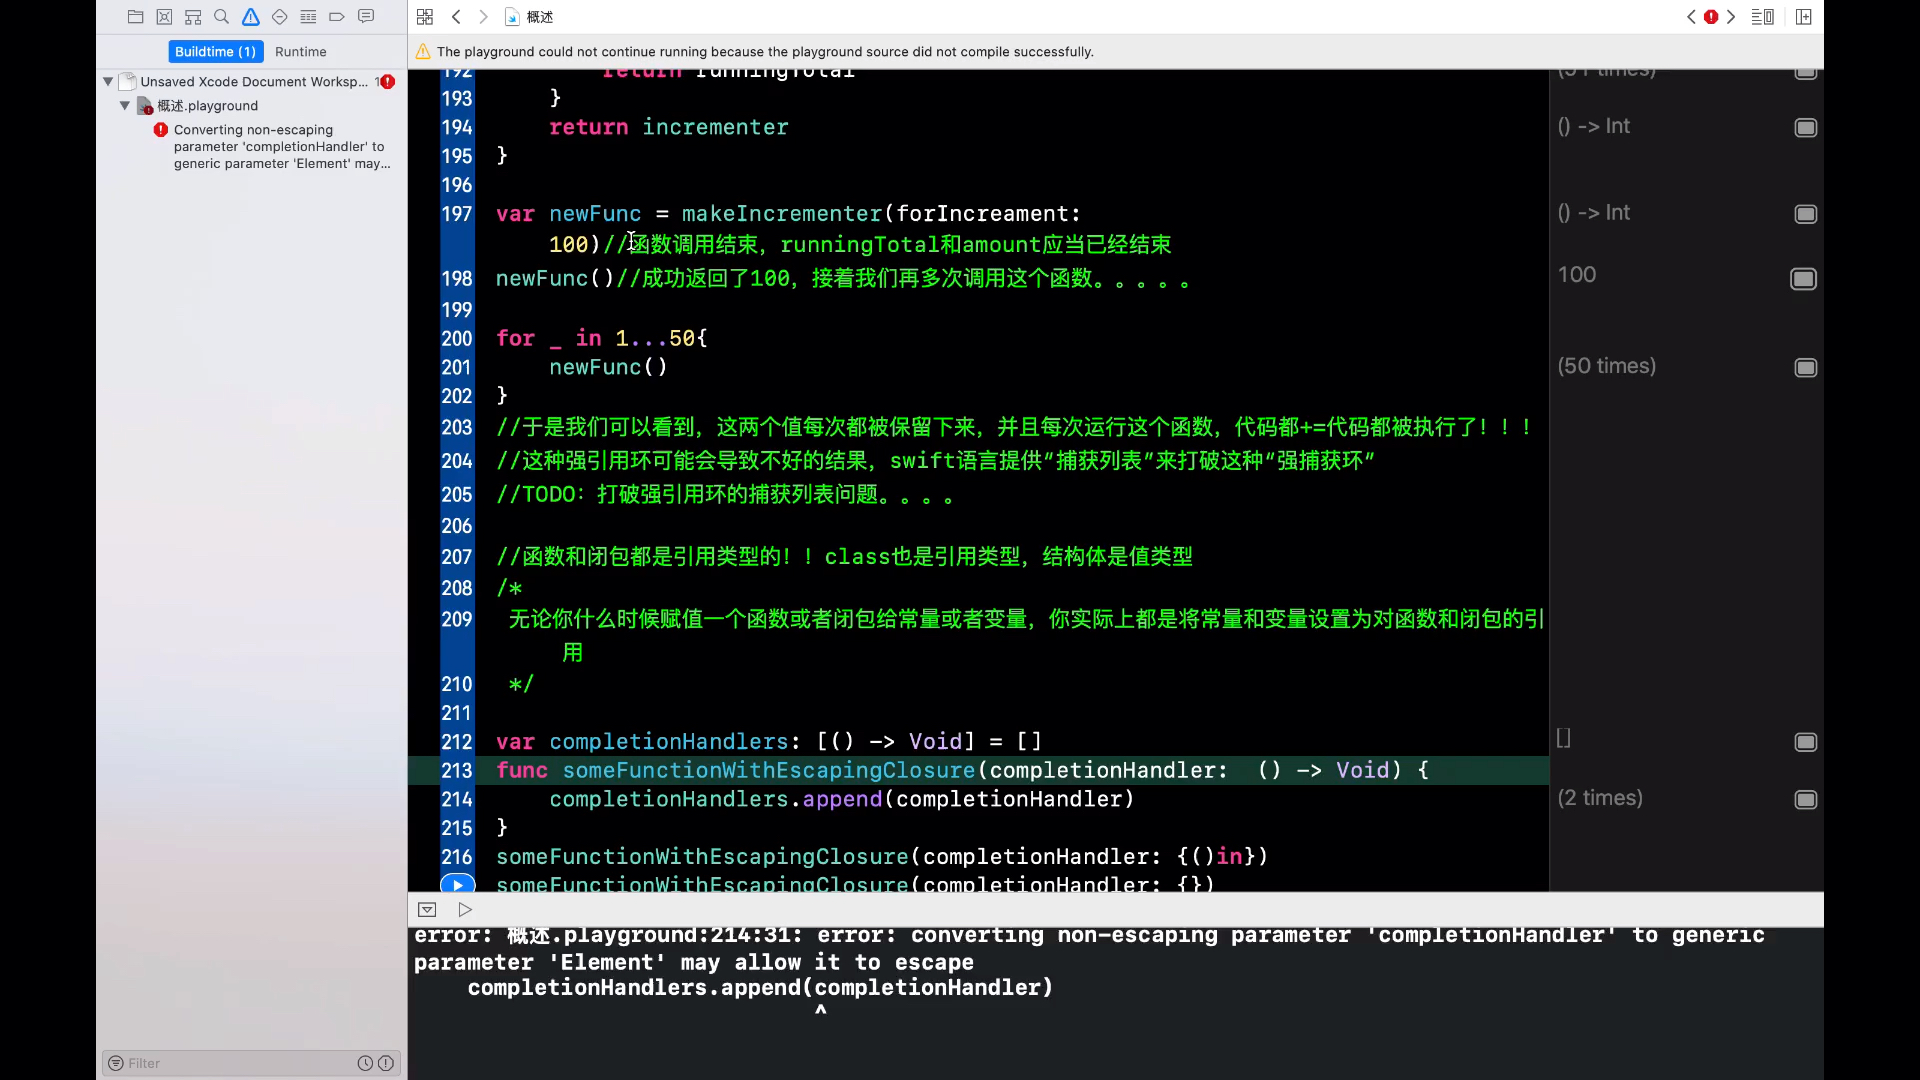
Task: Open editor options with the minimap icon
Action: click(1763, 17)
